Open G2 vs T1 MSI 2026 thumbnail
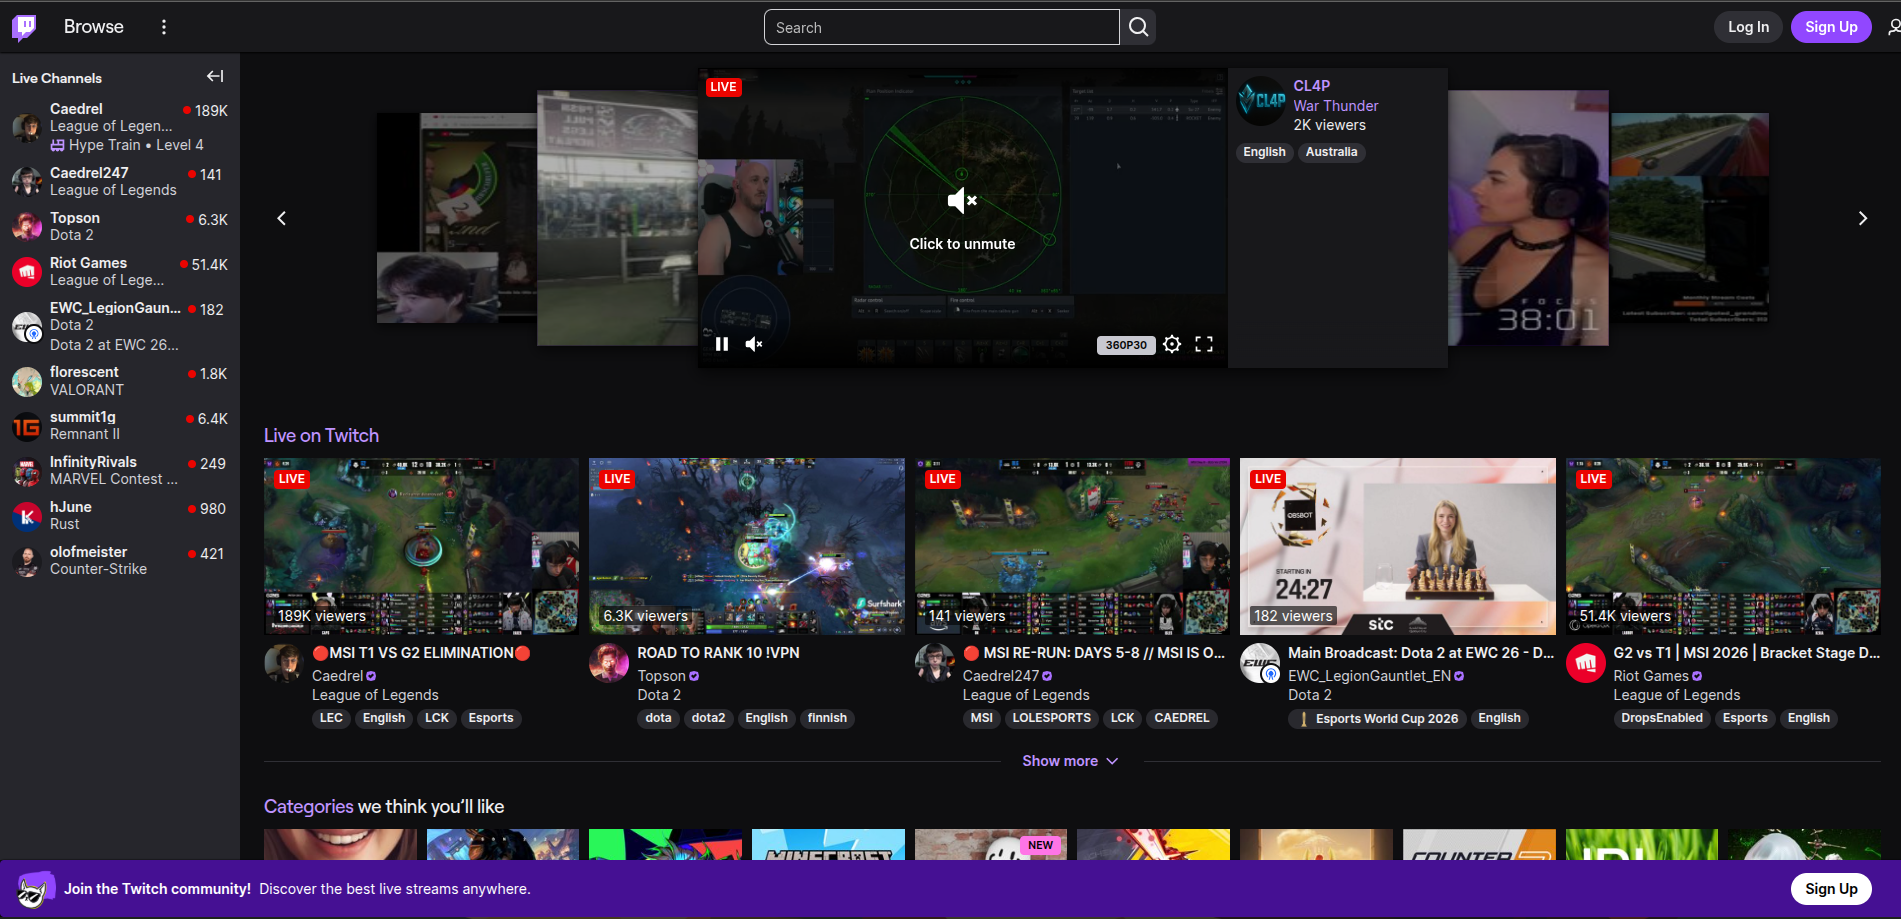Image resolution: width=1901 pixels, height=919 pixels. 1723,546
